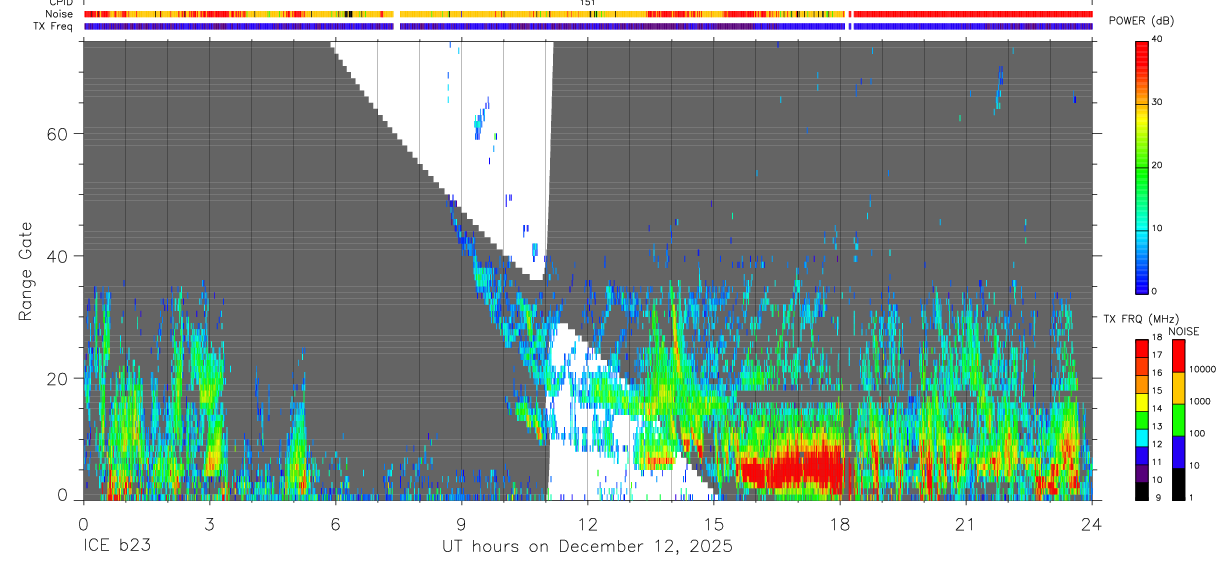Click the 24 hour tick on UT axis
Image resolution: width=1228 pixels, height=567 pixels.
click(1091, 523)
